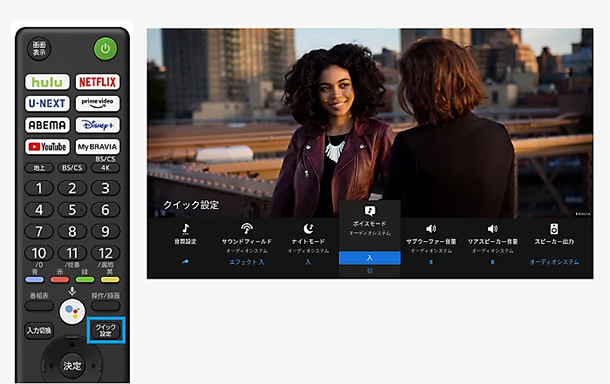Tap the red color button on the remote

click(x=60, y=279)
